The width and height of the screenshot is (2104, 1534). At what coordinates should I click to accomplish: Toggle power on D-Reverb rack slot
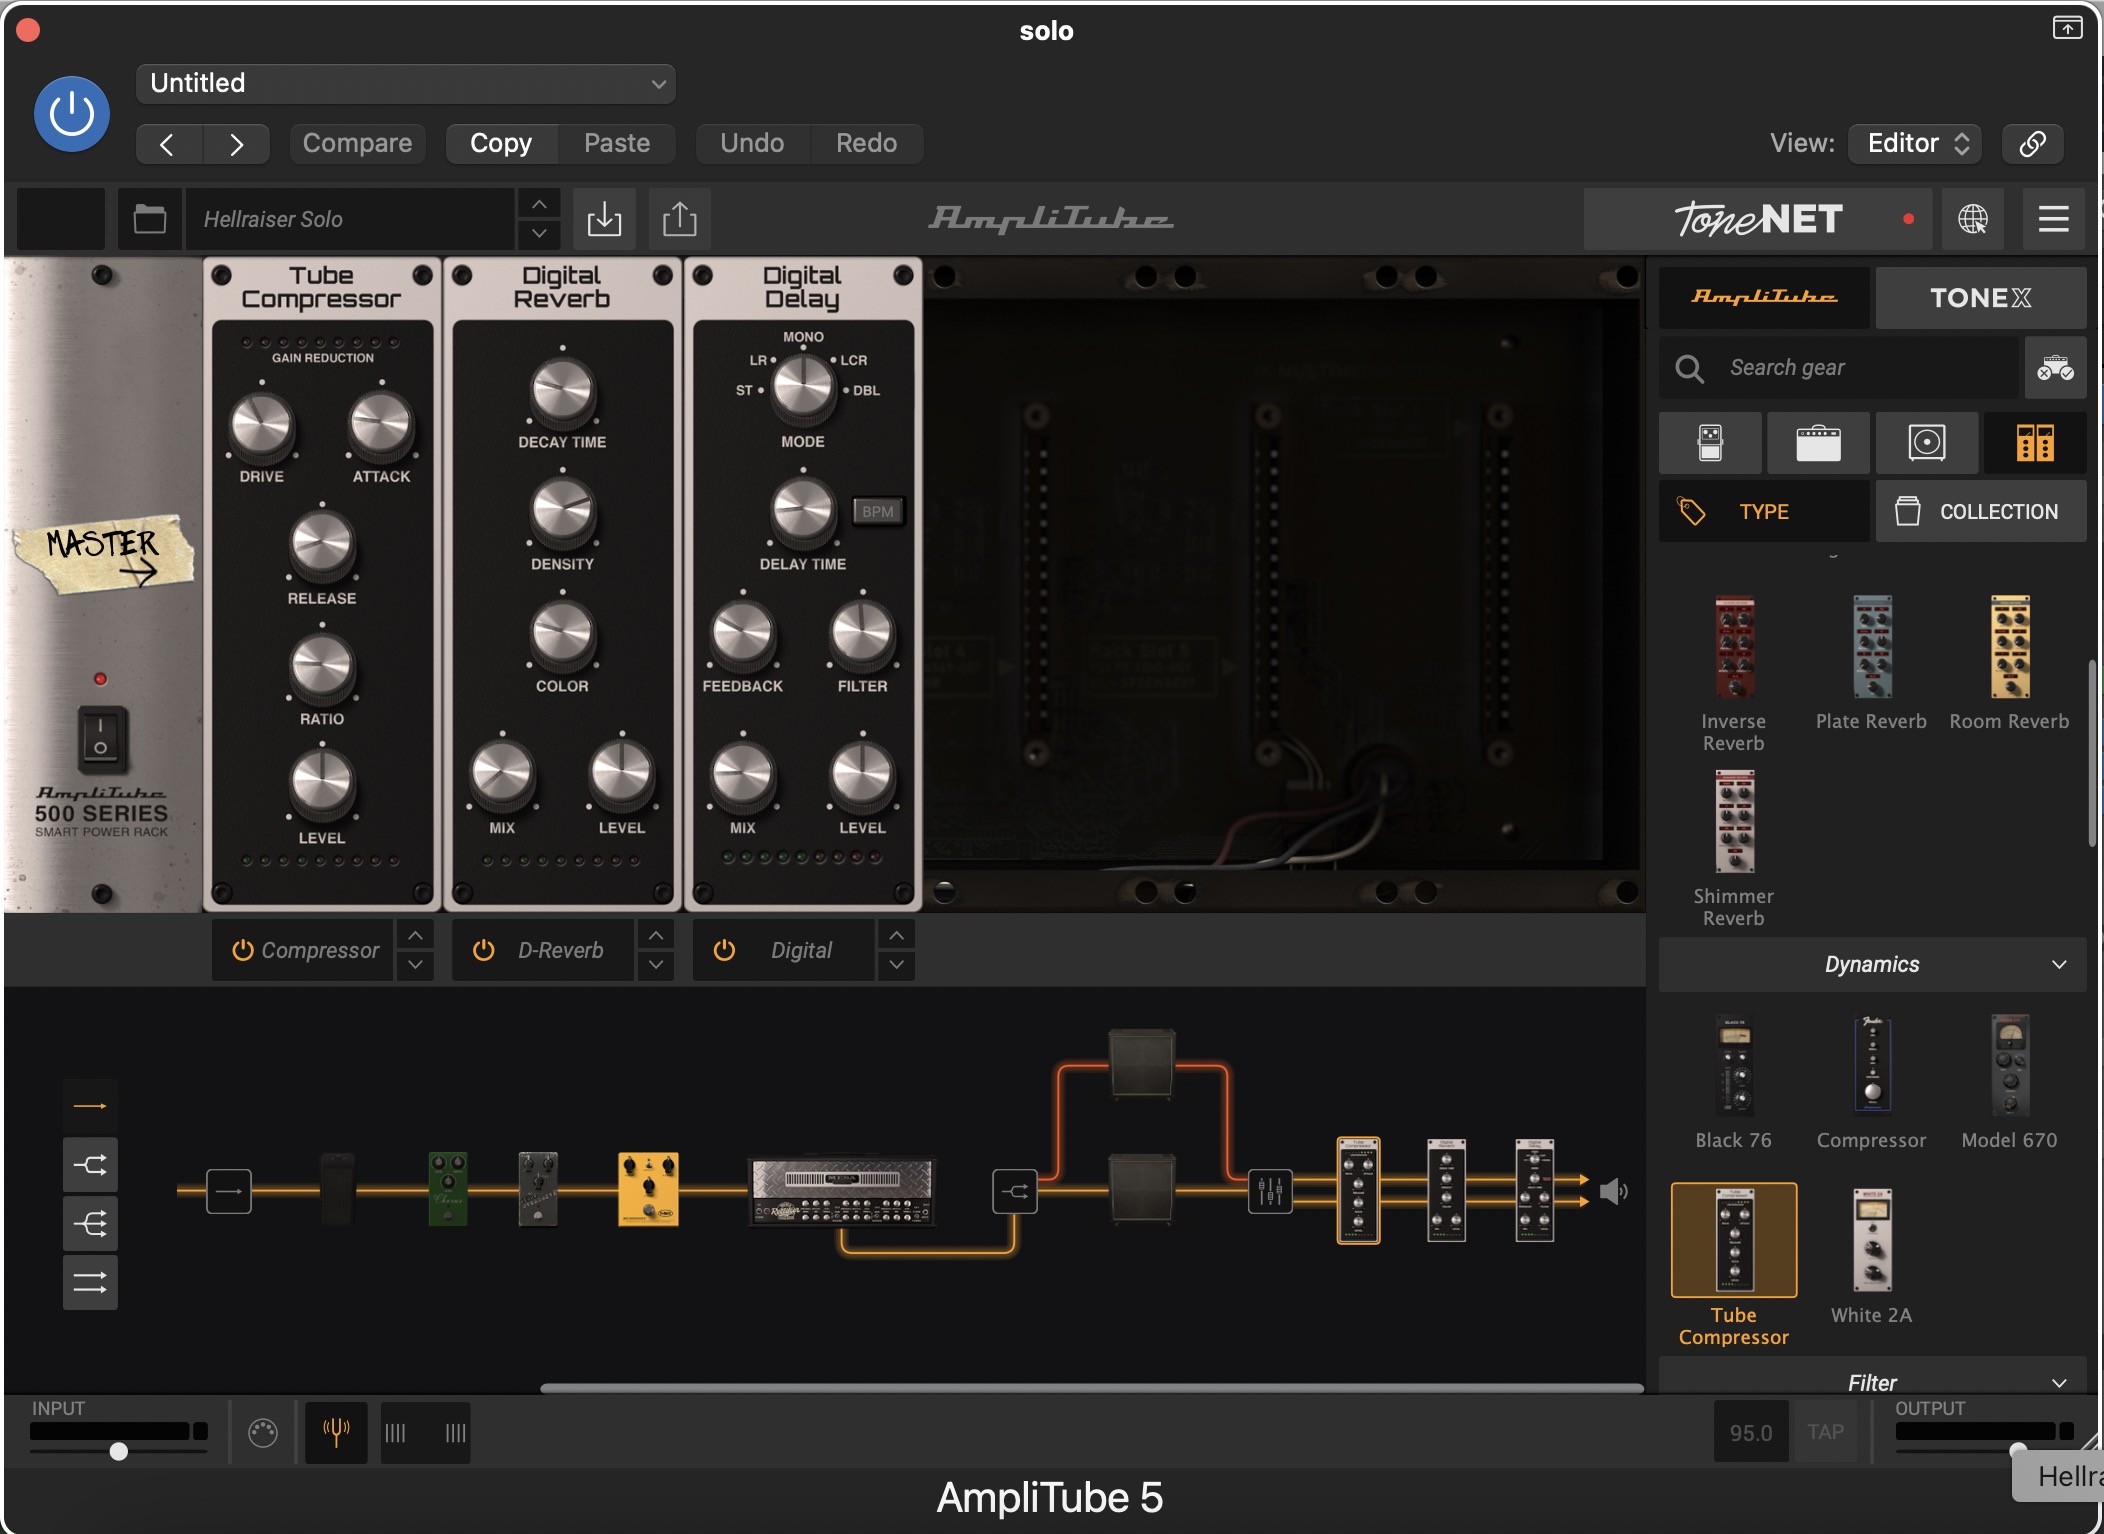(x=483, y=950)
